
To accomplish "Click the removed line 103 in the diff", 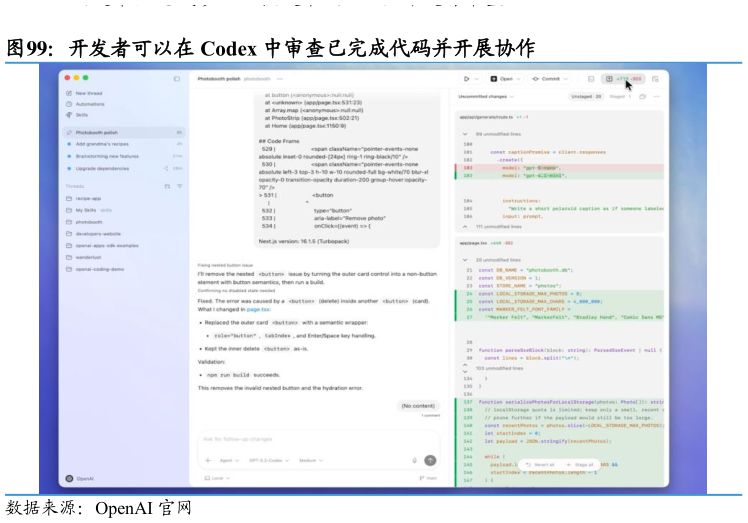I will pyautogui.click(x=560, y=168).
